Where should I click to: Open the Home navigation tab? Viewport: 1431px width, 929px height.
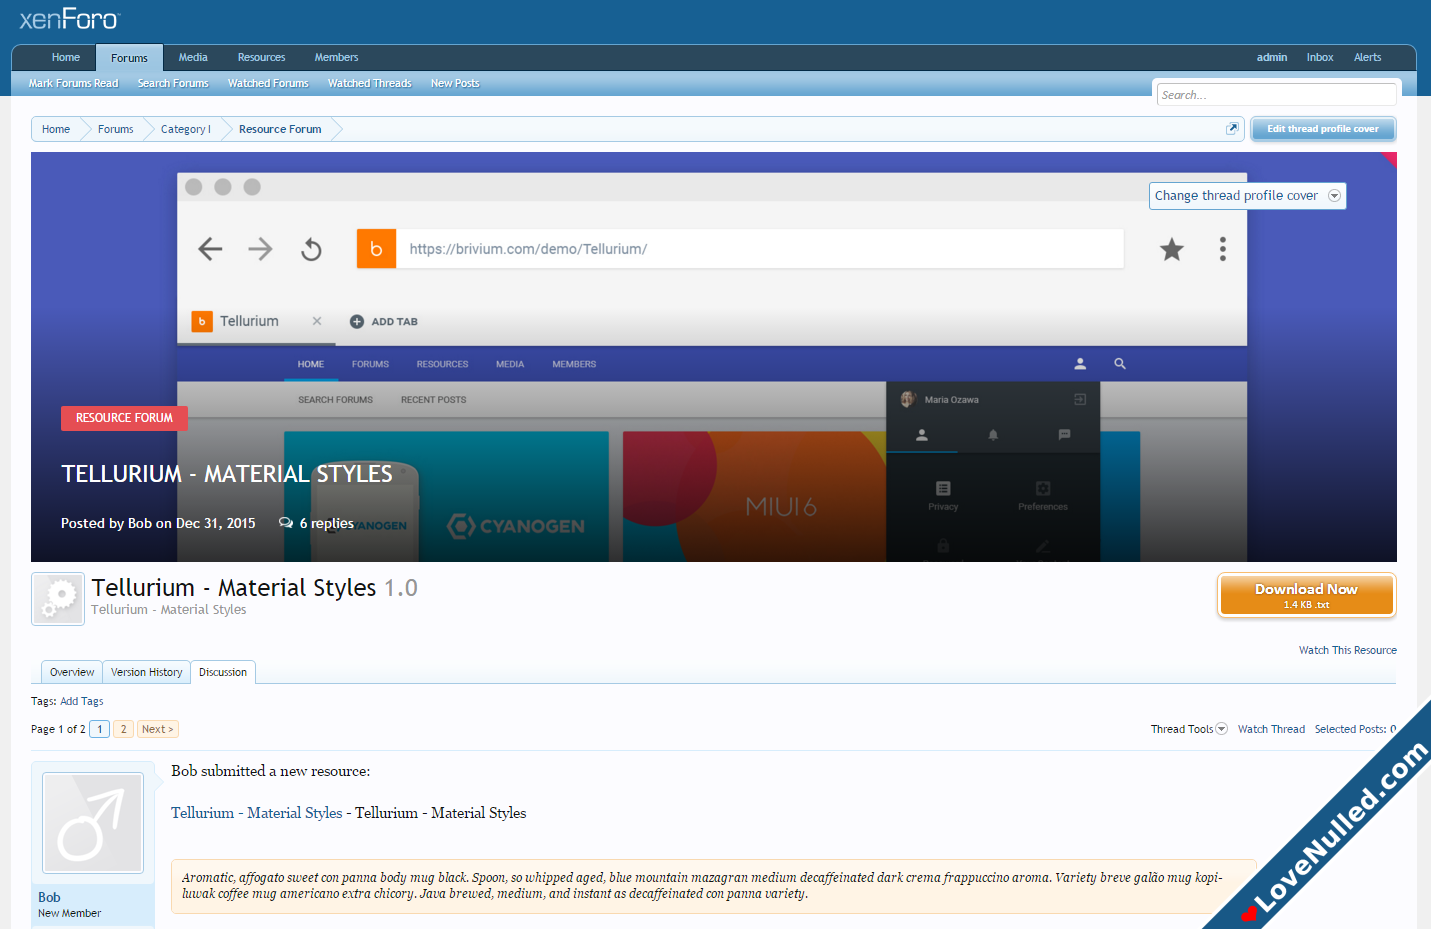[66, 57]
